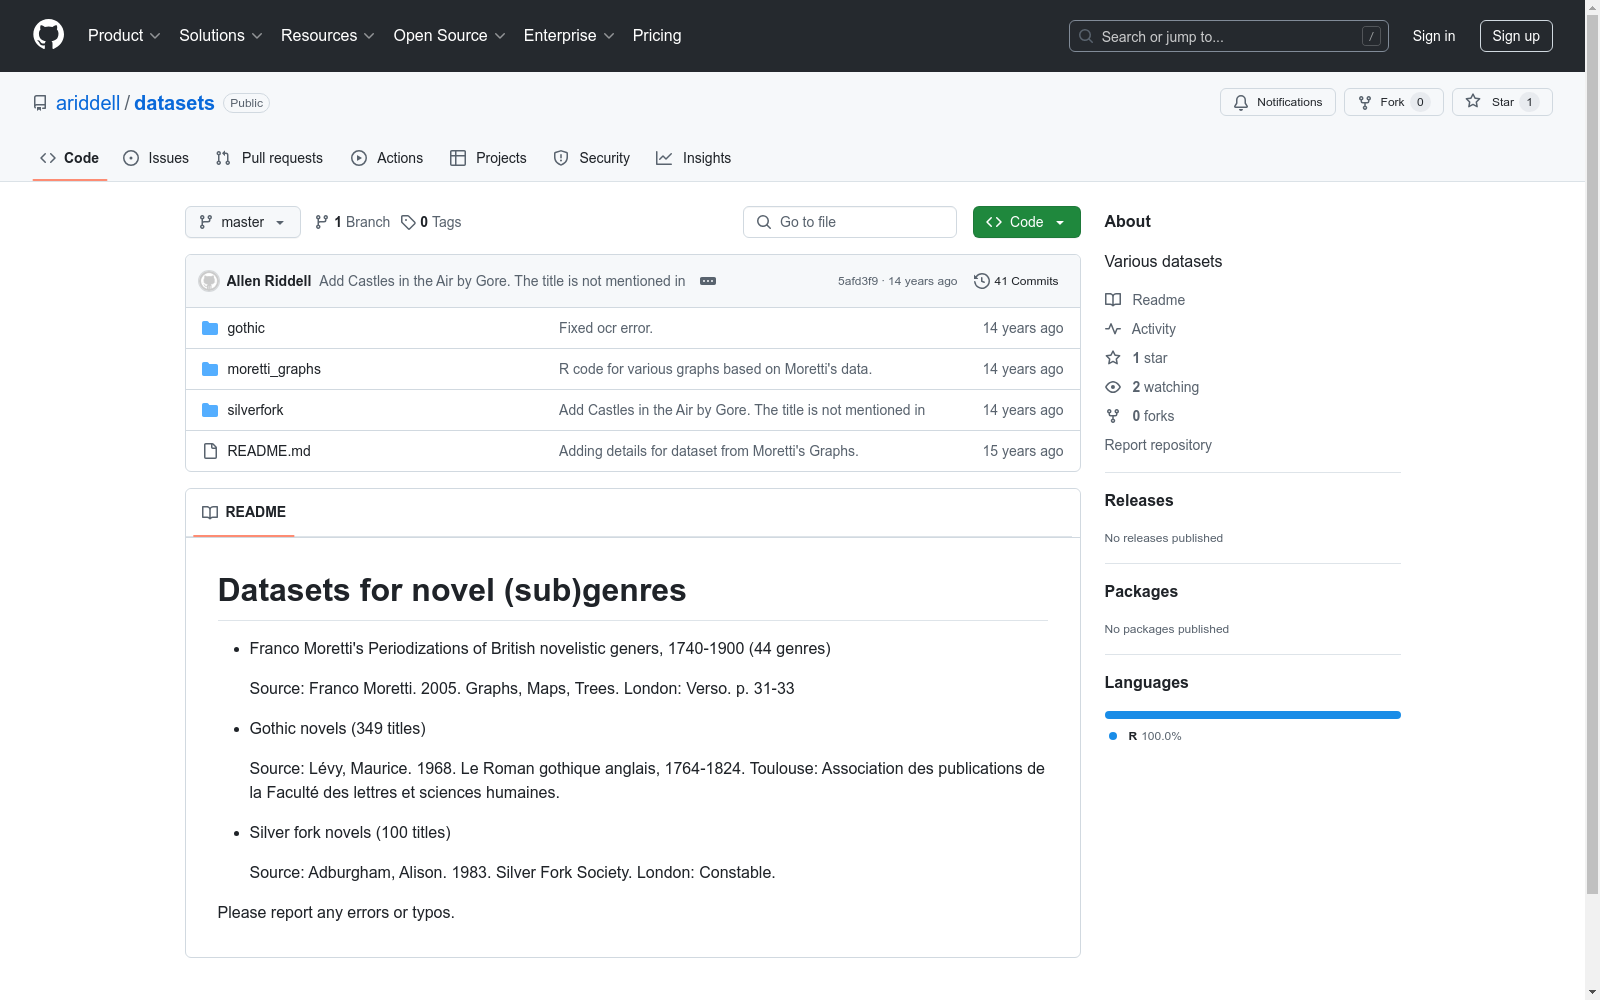Click Report repository link

pyautogui.click(x=1158, y=445)
